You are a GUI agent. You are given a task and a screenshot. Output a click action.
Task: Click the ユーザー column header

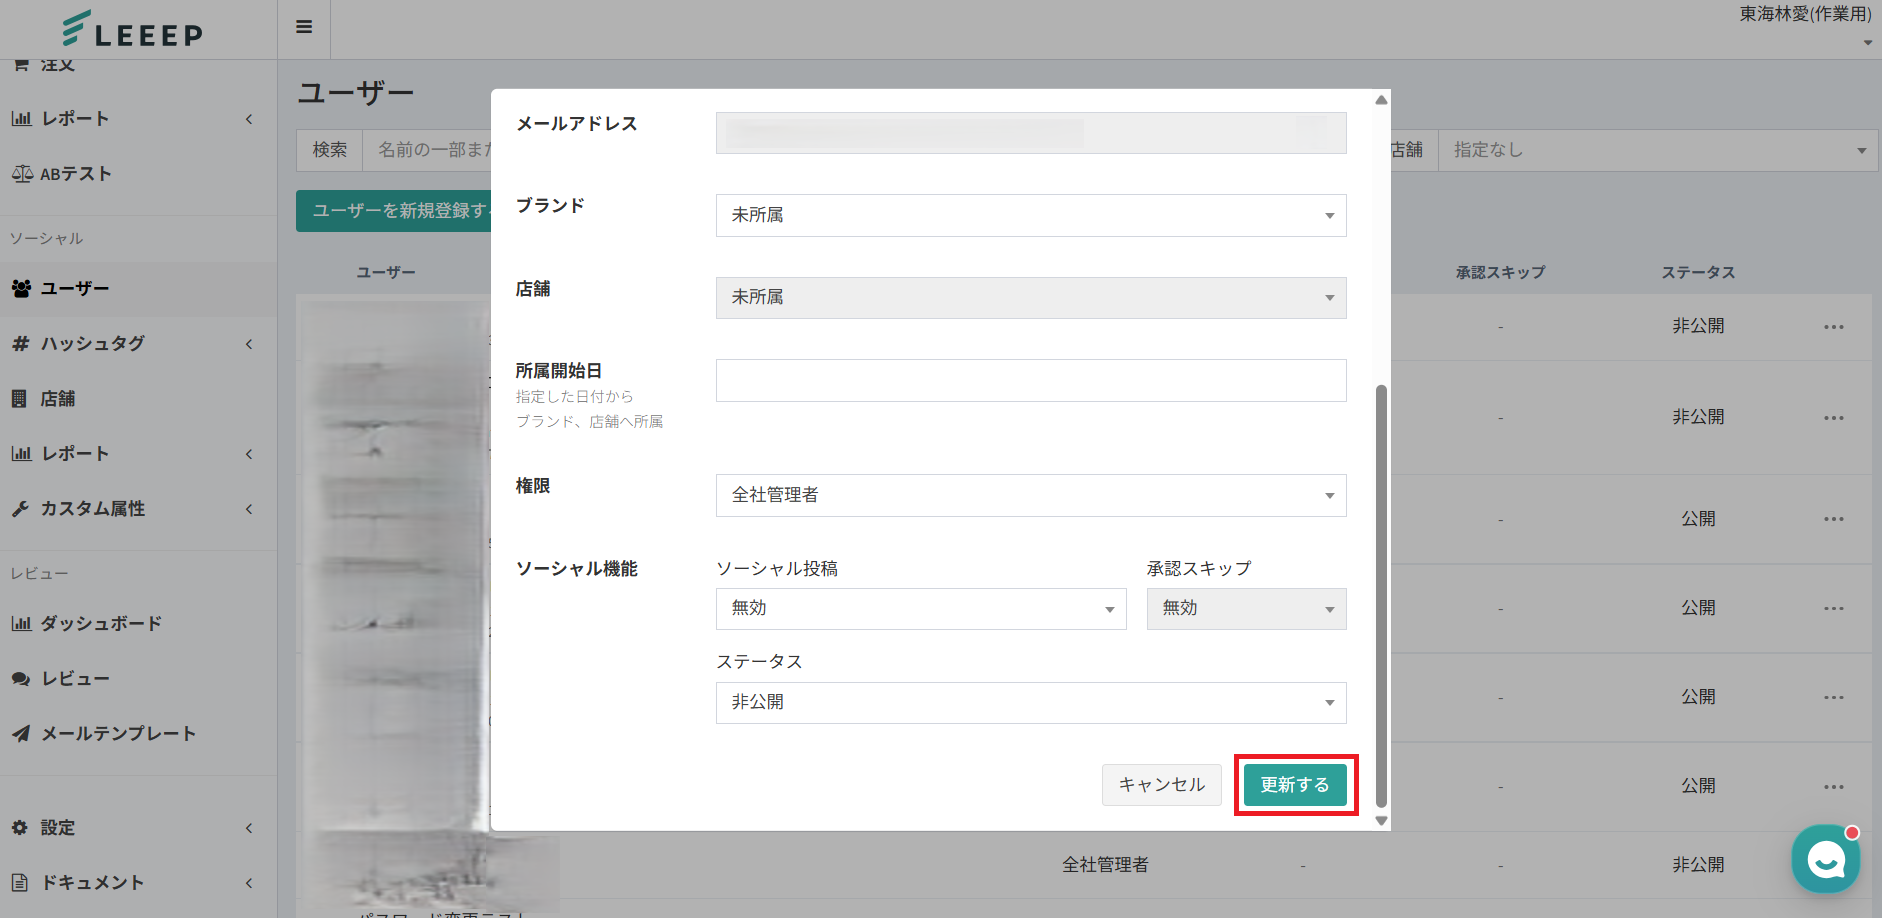(x=386, y=273)
